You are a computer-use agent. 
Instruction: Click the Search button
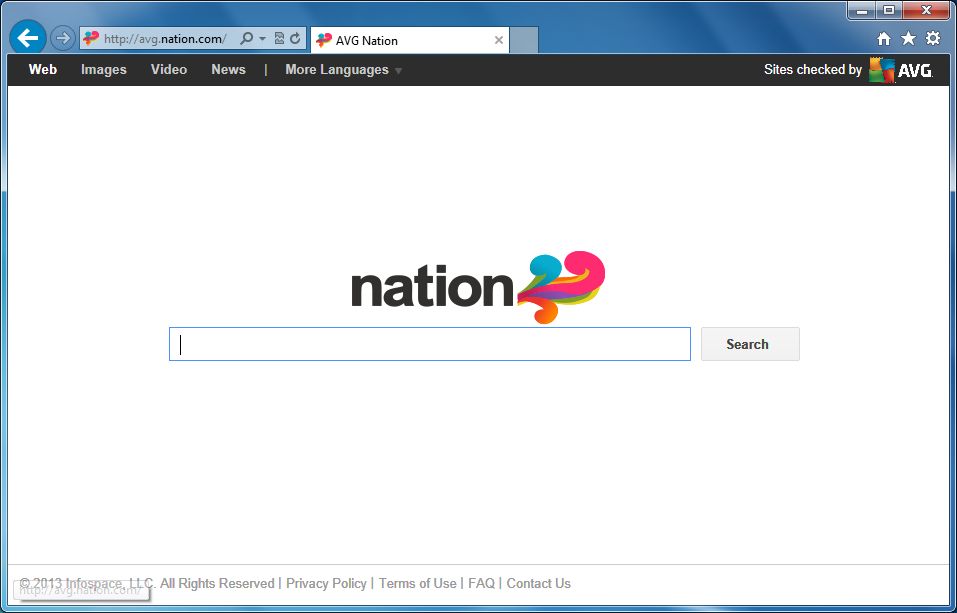pos(750,344)
